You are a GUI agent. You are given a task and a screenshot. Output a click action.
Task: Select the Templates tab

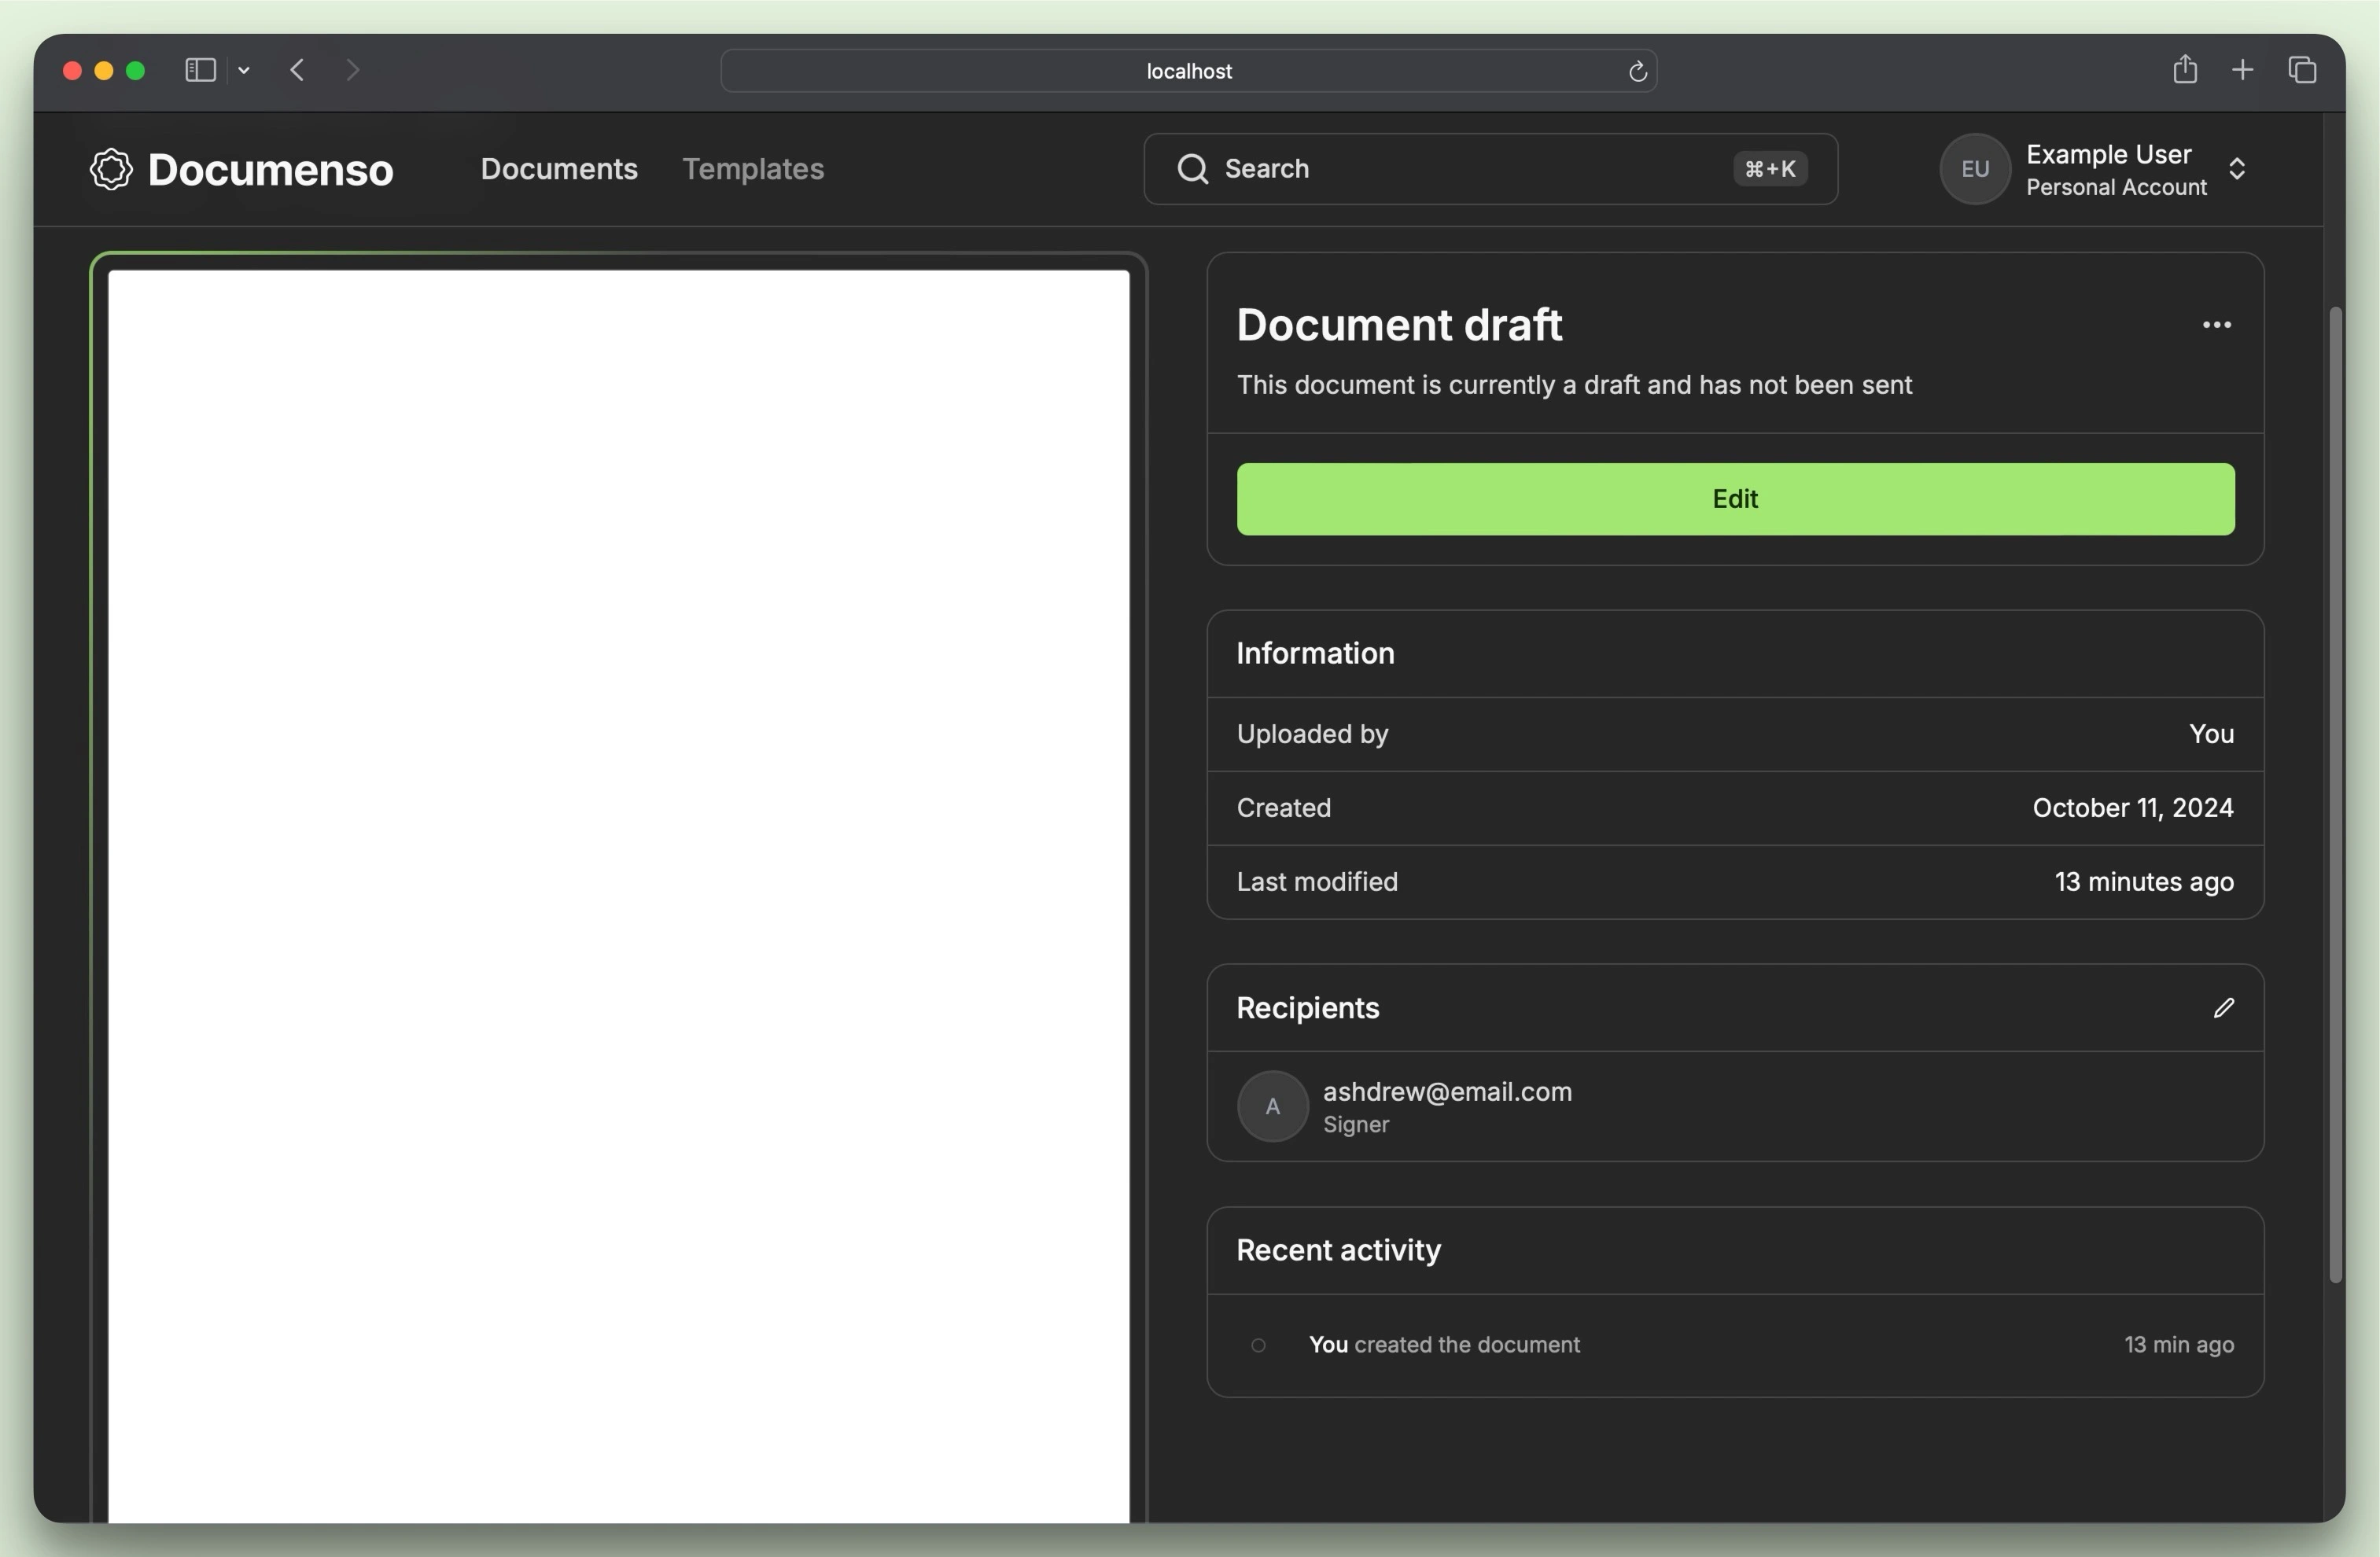pos(752,168)
